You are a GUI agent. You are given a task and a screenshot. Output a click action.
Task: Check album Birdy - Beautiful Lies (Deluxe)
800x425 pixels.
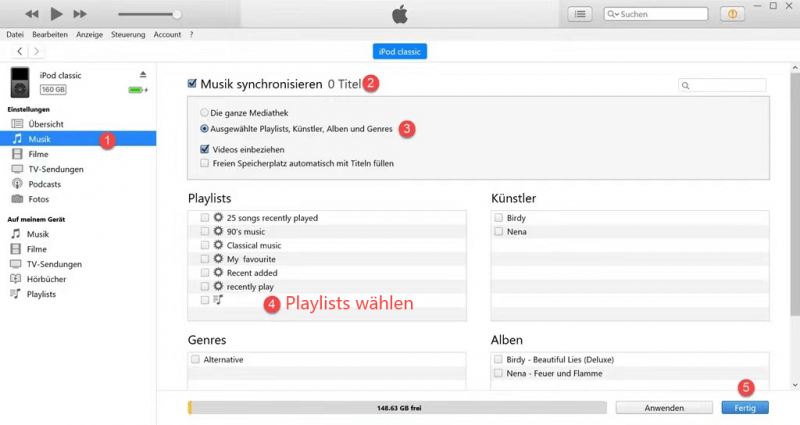pos(498,360)
